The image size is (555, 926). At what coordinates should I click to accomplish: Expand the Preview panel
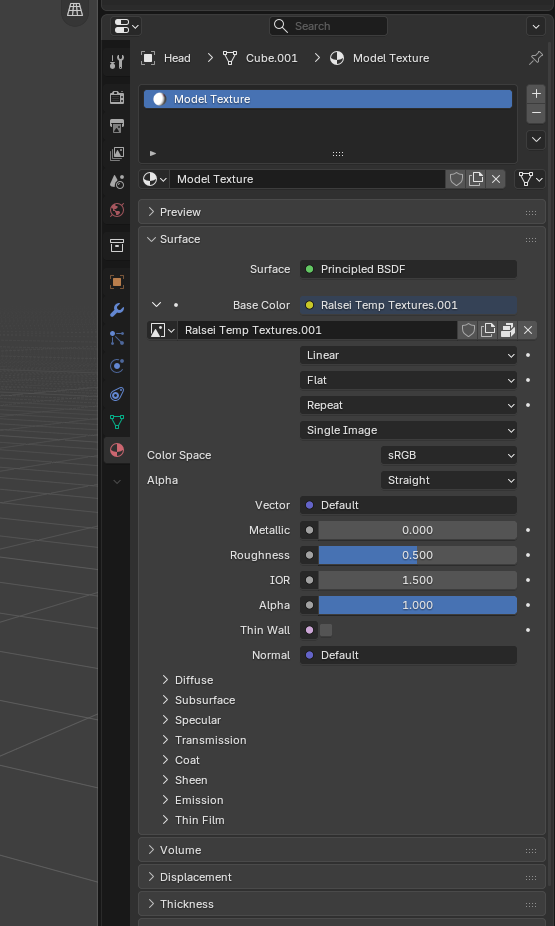coord(342,212)
